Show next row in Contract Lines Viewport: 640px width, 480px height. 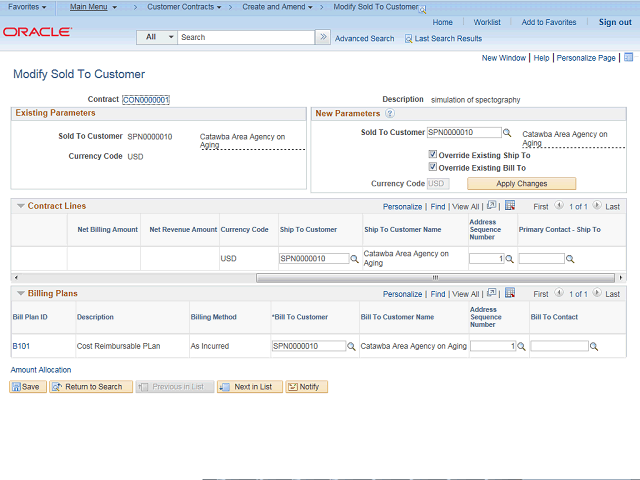[597, 205]
